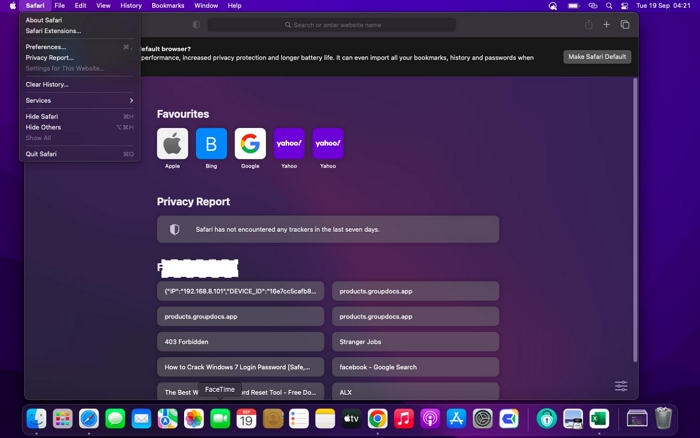Select Hide Others menu item

click(x=79, y=127)
